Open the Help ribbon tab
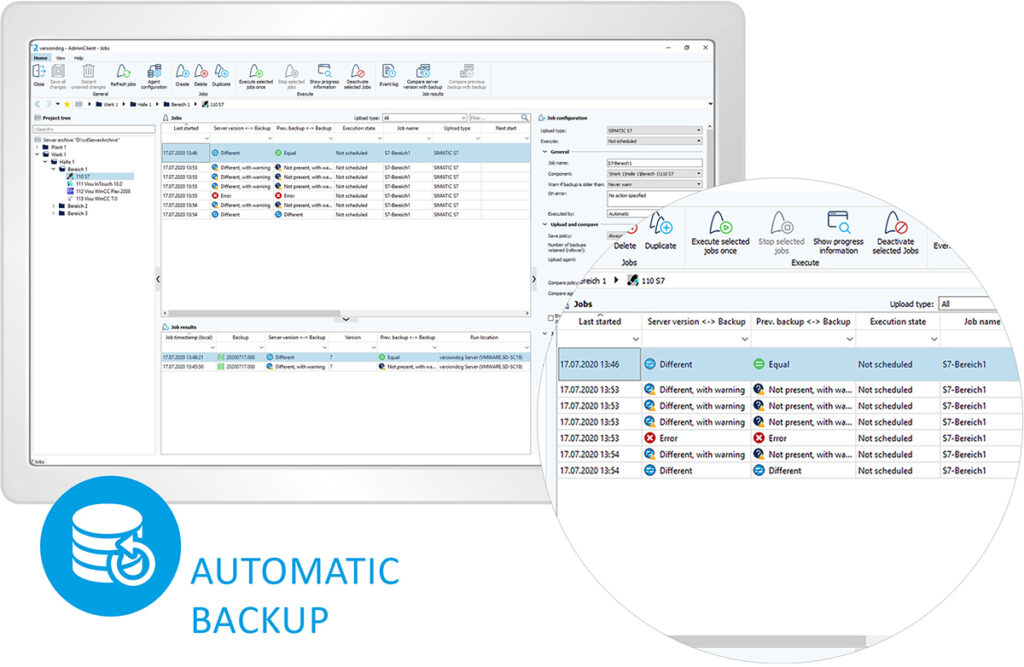Image resolution: width=1024 pixels, height=667 pixels. [78, 58]
